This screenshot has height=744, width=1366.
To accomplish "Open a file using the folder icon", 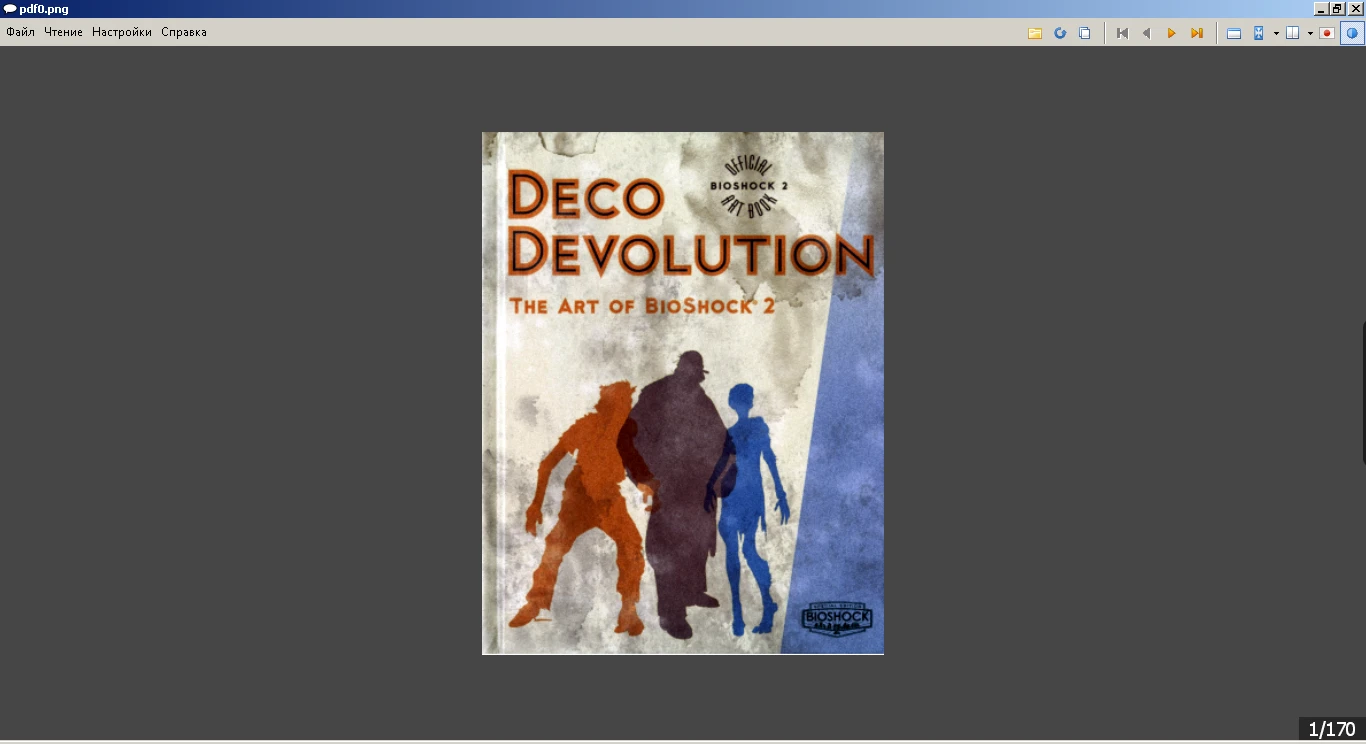I will [x=1035, y=32].
